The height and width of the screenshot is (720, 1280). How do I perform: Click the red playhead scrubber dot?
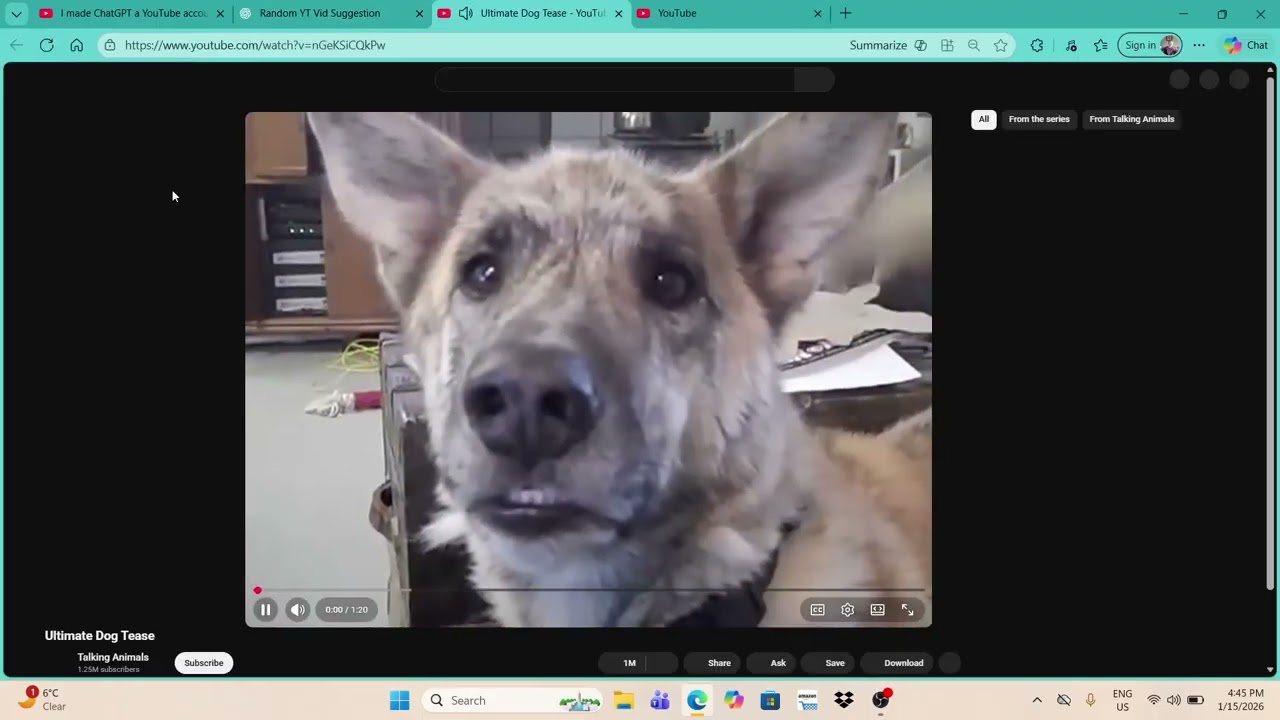pyautogui.click(x=257, y=590)
